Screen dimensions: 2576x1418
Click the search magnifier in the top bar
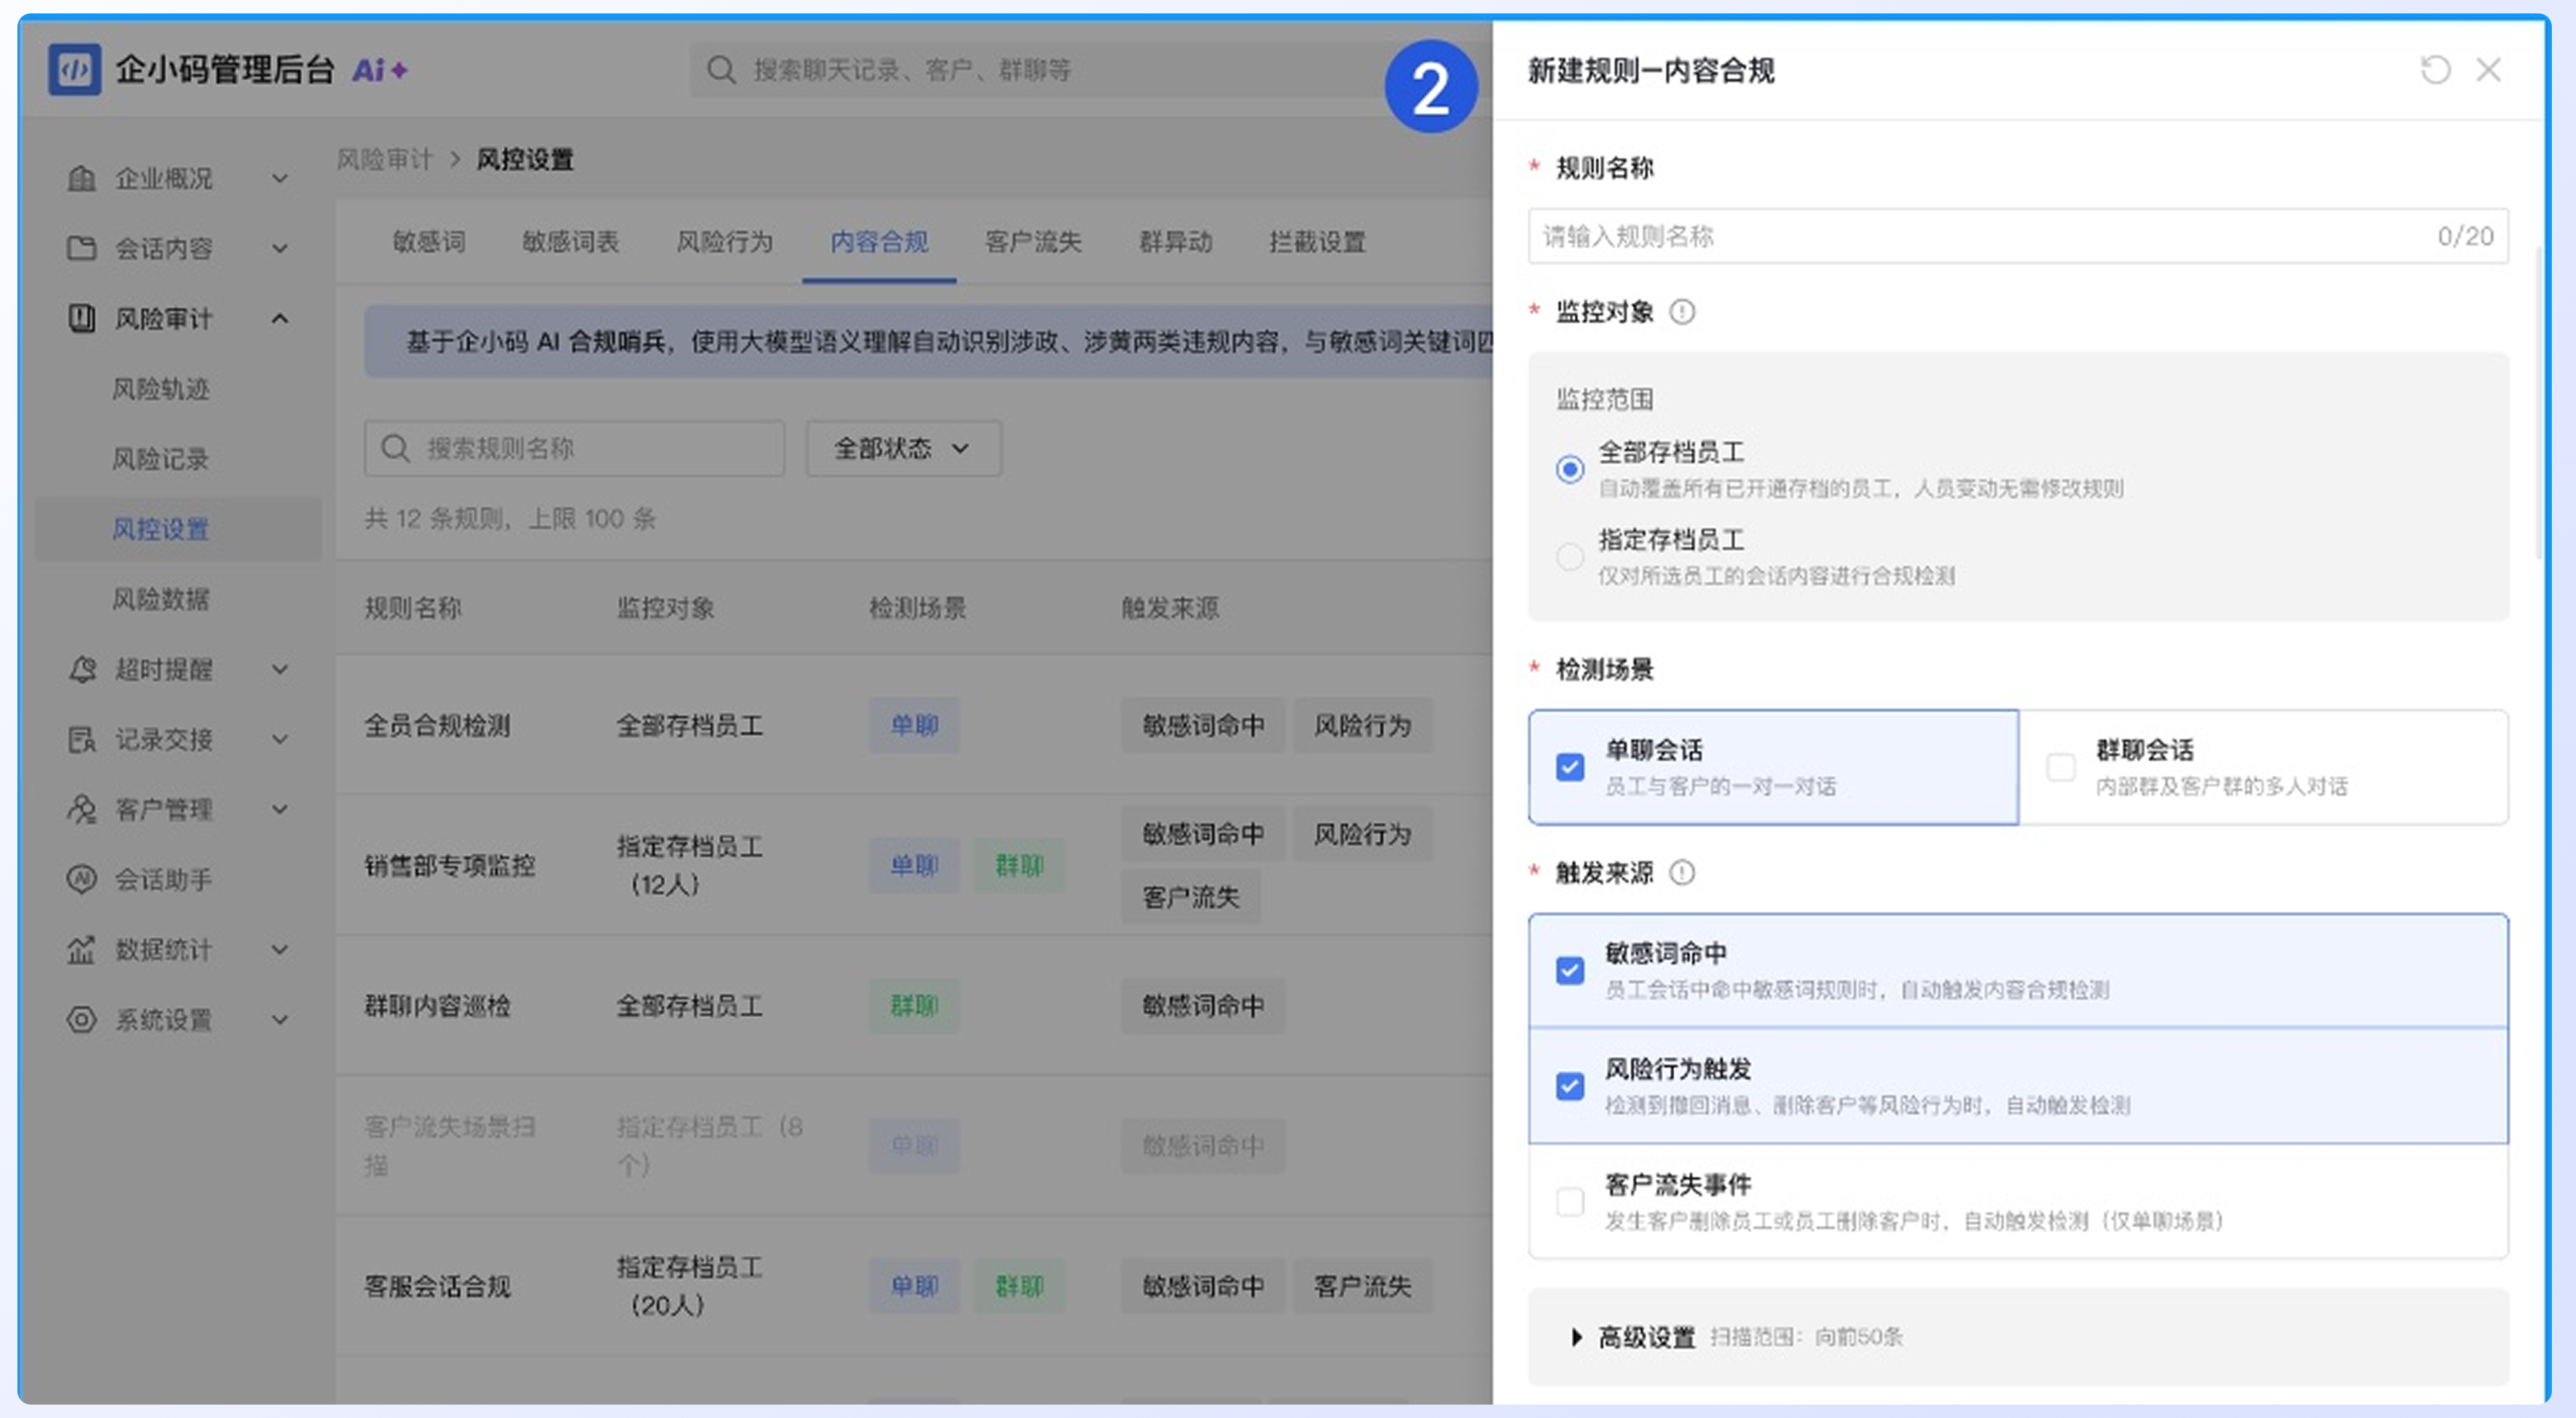(x=721, y=70)
